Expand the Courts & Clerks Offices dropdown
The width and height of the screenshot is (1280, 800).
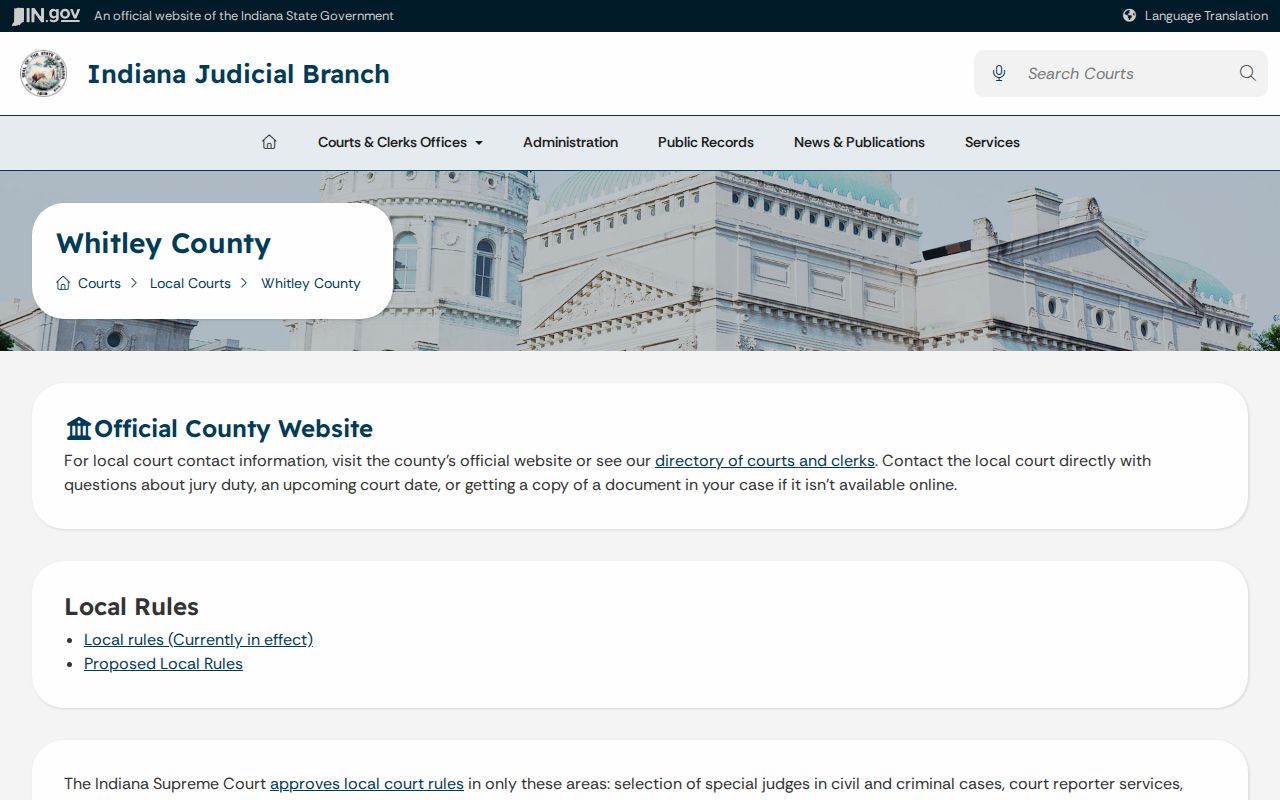[x=400, y=142]
